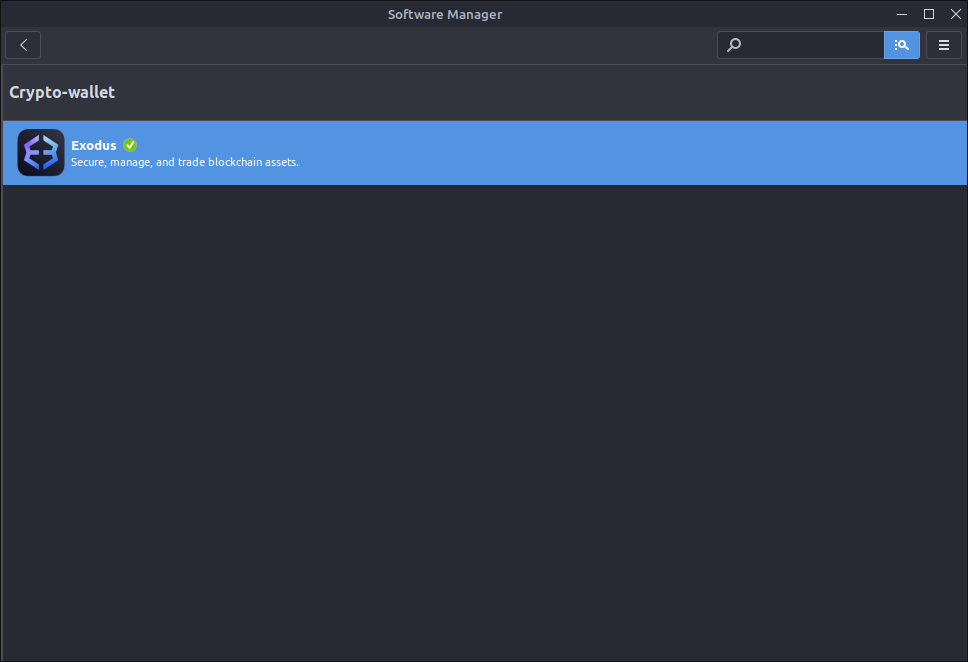The width and height of the screenshot is (968, 662).
Task: Open the Exodus app icon
Action: pos(41,153)
